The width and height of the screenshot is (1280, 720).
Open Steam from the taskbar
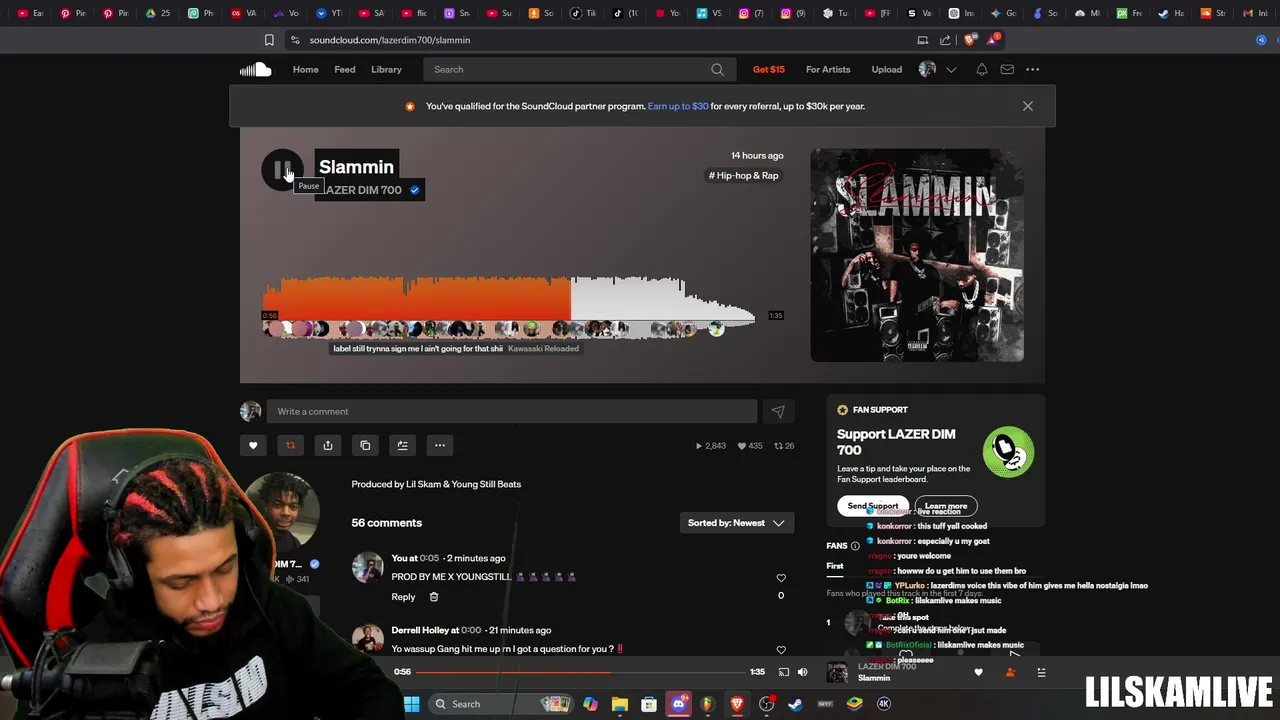[x=796, y=704]
